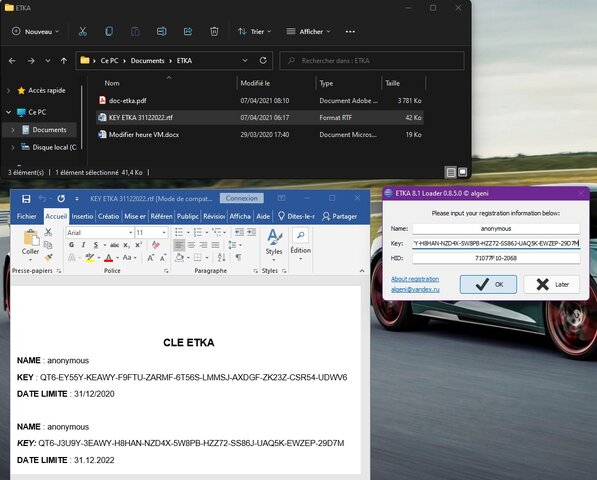Justify the paragraph in Word
The height and width of the screenshot is (480, 597).
coord(215,245)
